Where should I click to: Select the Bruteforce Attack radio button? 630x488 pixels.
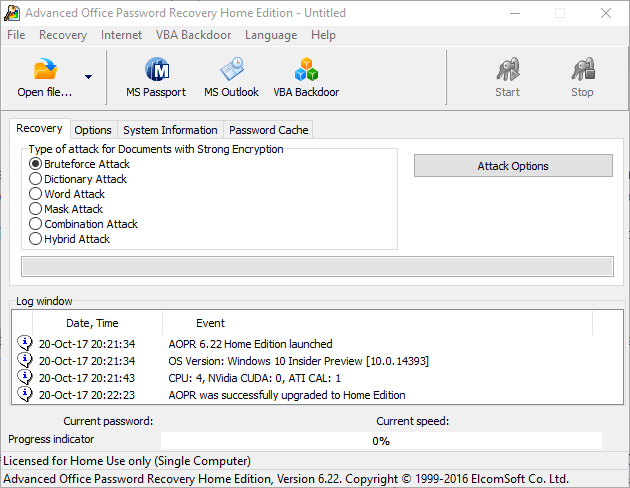coord(36,164)
